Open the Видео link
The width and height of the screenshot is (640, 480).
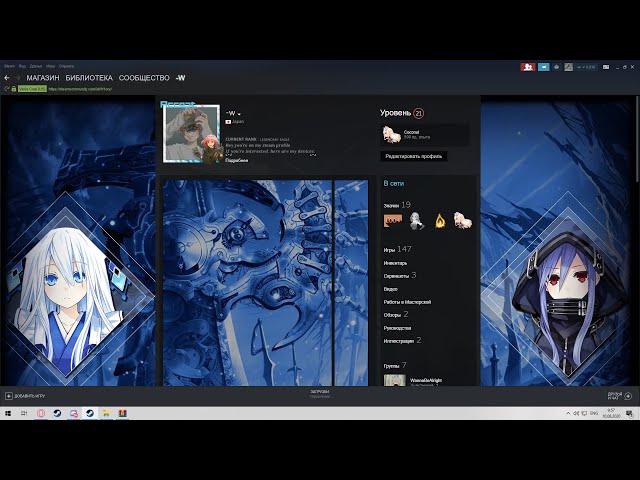391,289
